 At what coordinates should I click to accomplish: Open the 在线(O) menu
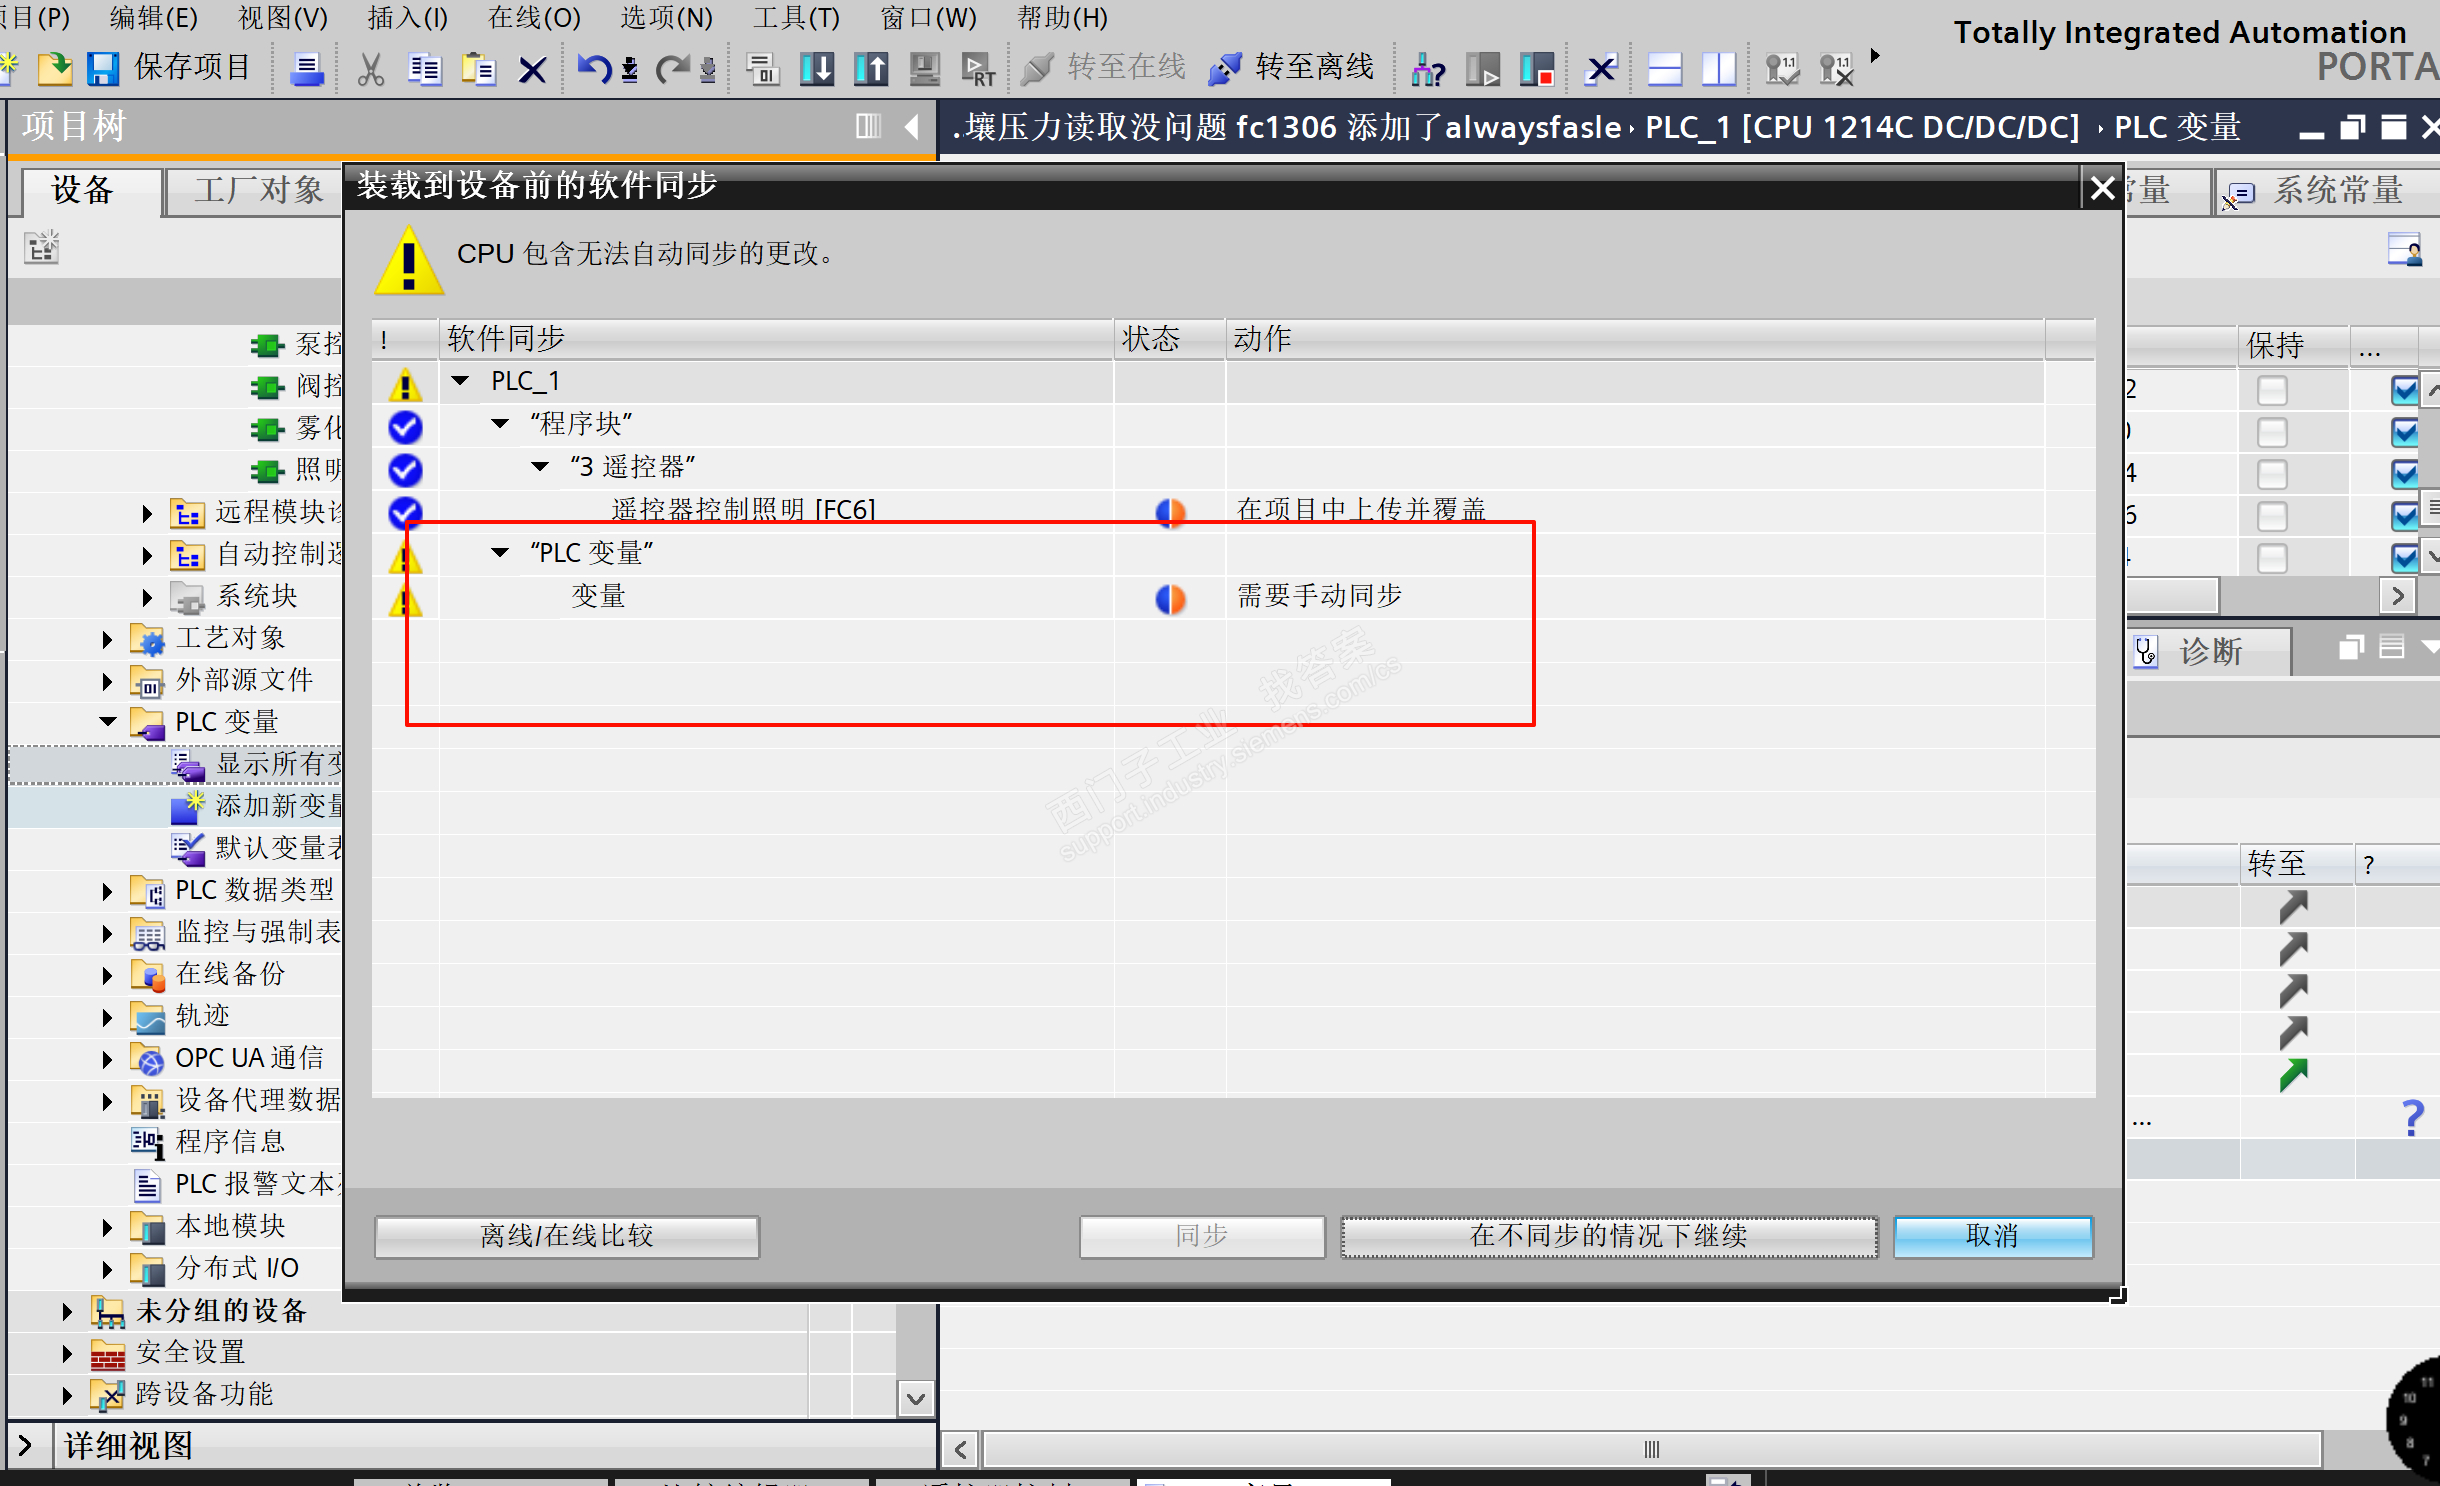pyautogui.click(x=533, y=18)
